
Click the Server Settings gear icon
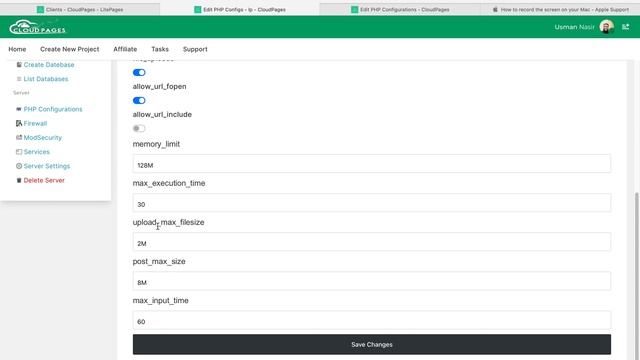(x=19, y=166)
